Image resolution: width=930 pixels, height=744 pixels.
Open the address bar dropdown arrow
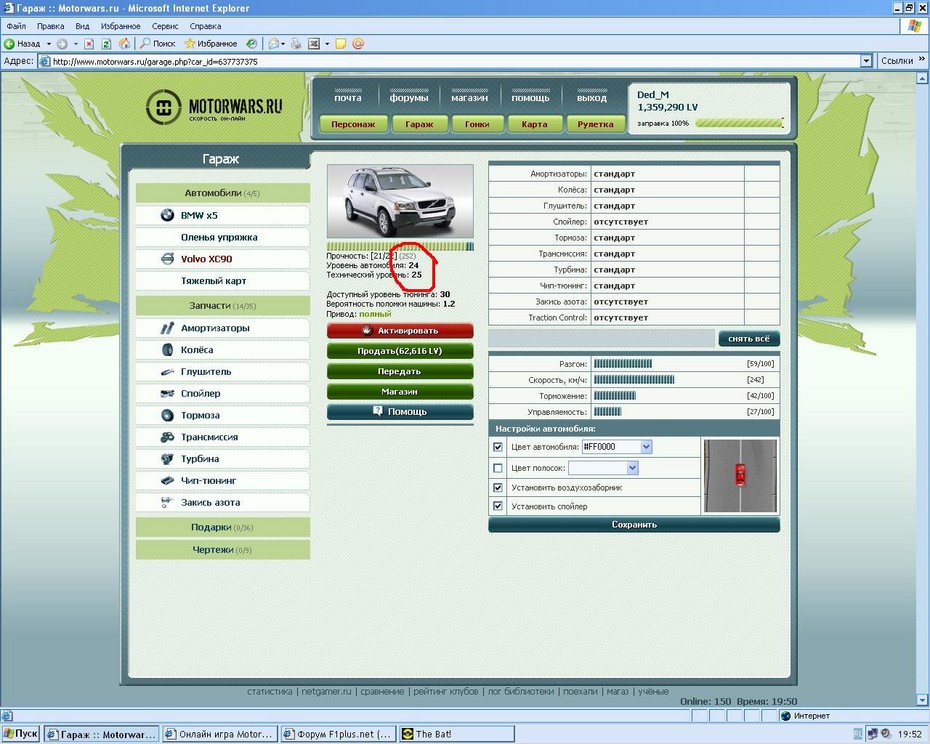pos(867,61)
